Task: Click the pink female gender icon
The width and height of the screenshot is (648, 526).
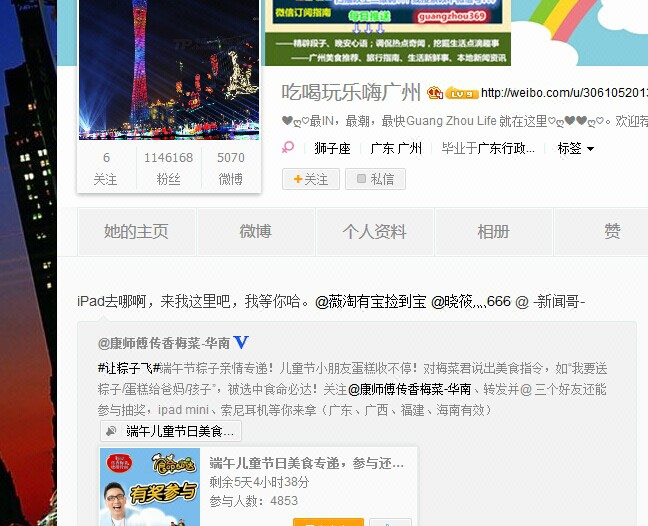Action: (x=288, y=147)
